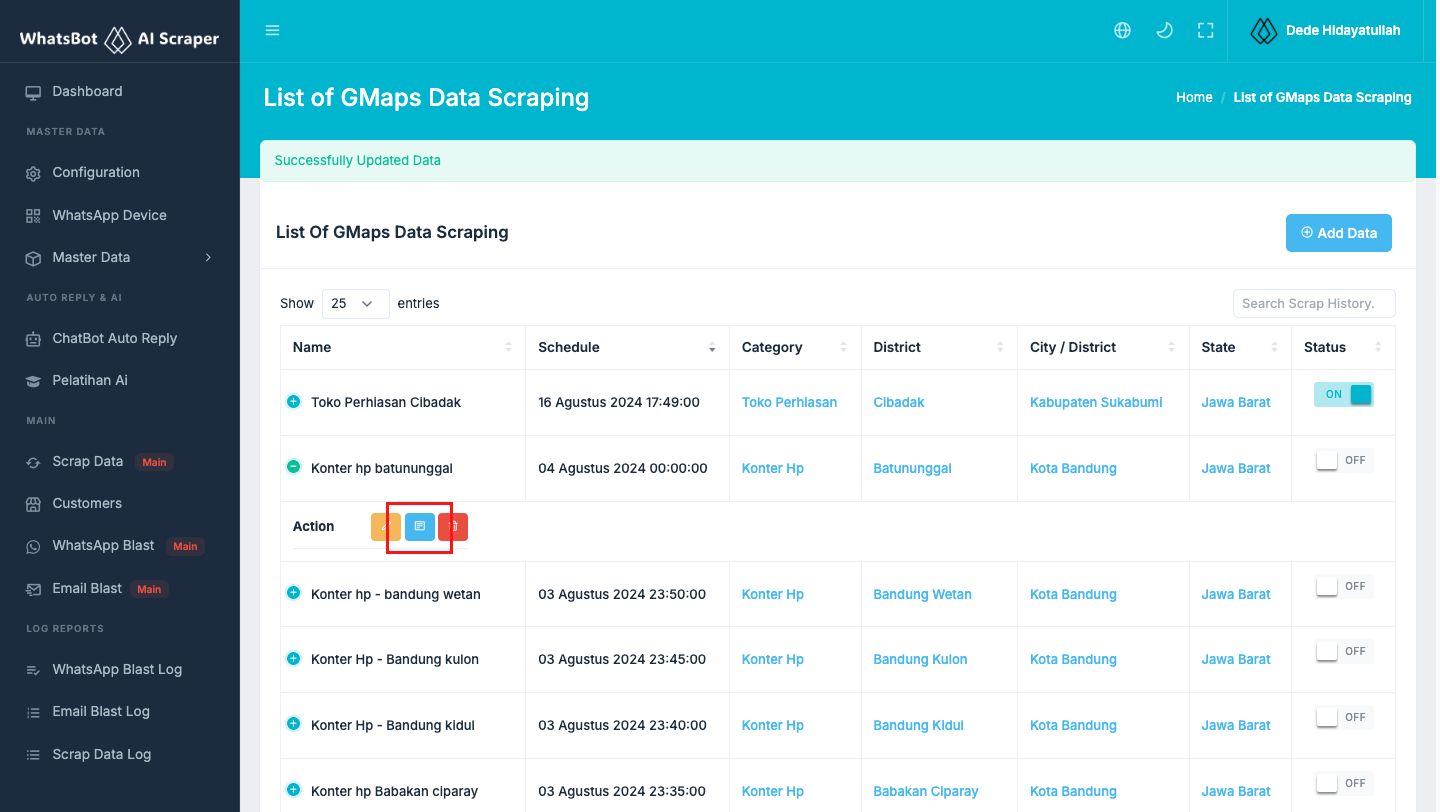Click the Pelatihan Ai graduation cap icon
The height and width of the screenshot is (812, 1440).
point(33,381)
